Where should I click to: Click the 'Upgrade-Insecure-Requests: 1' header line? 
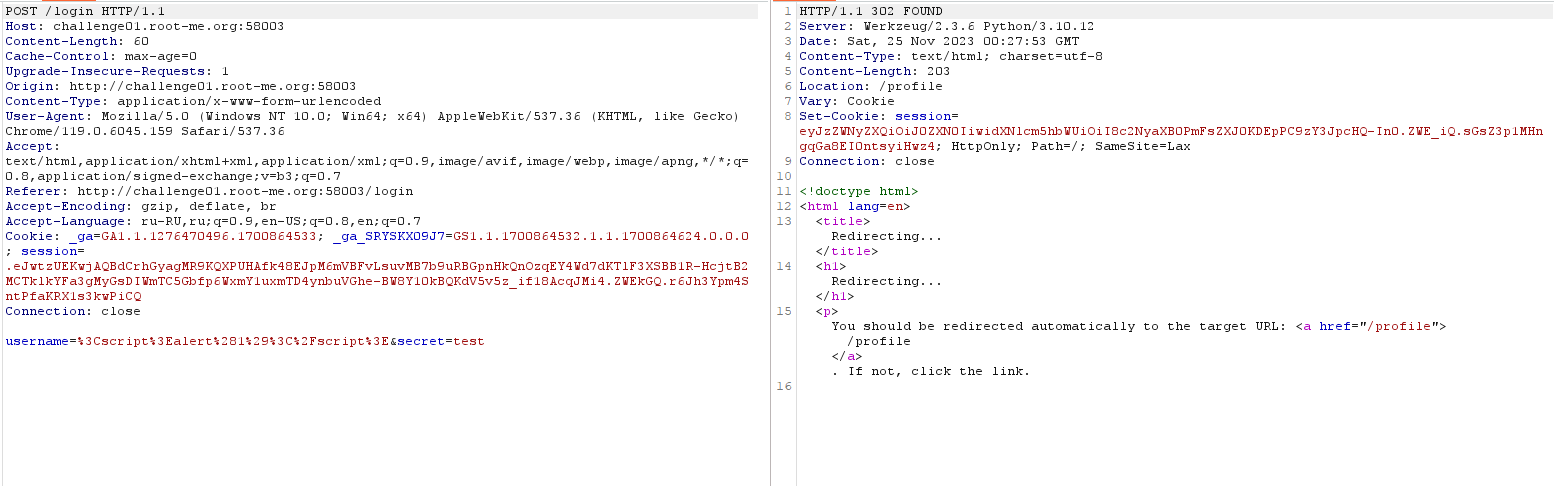click(x=116, y=71)
